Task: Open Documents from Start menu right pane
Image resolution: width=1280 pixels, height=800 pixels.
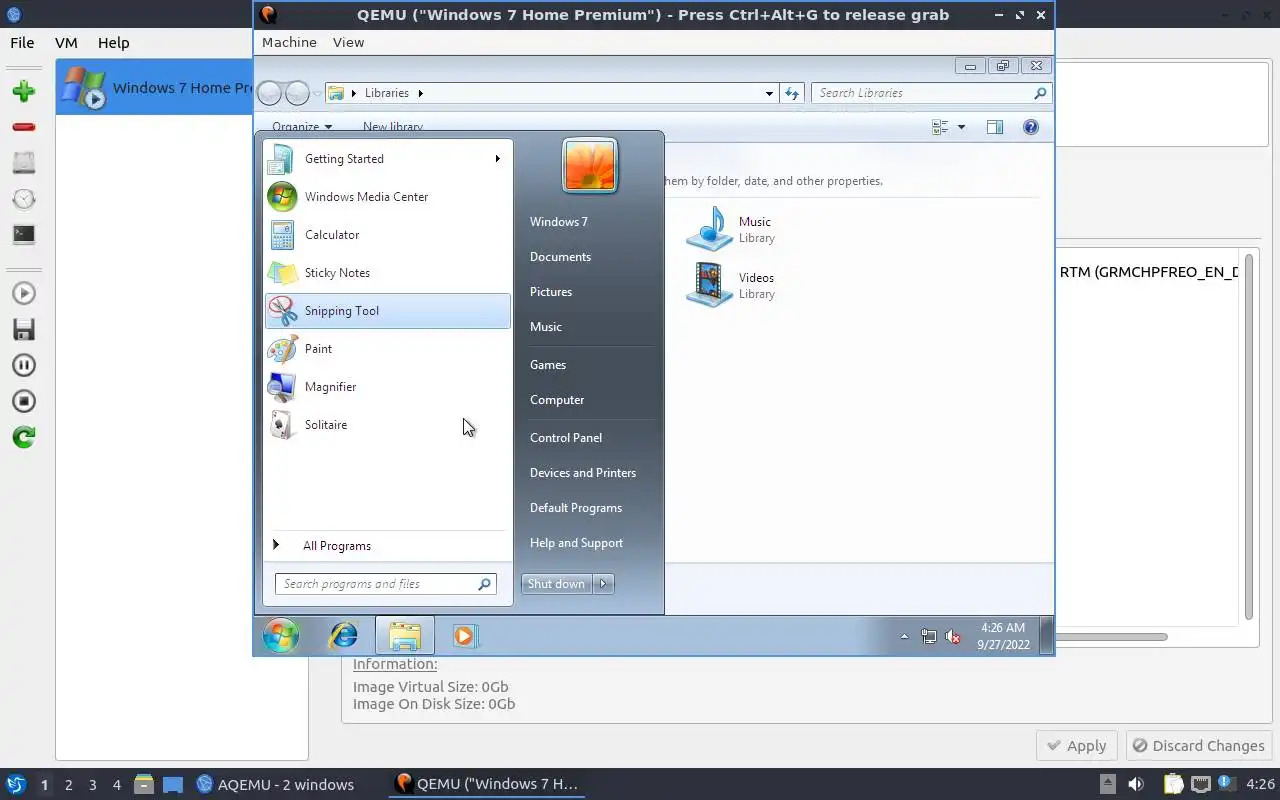Action: click(x=560, y=257)
